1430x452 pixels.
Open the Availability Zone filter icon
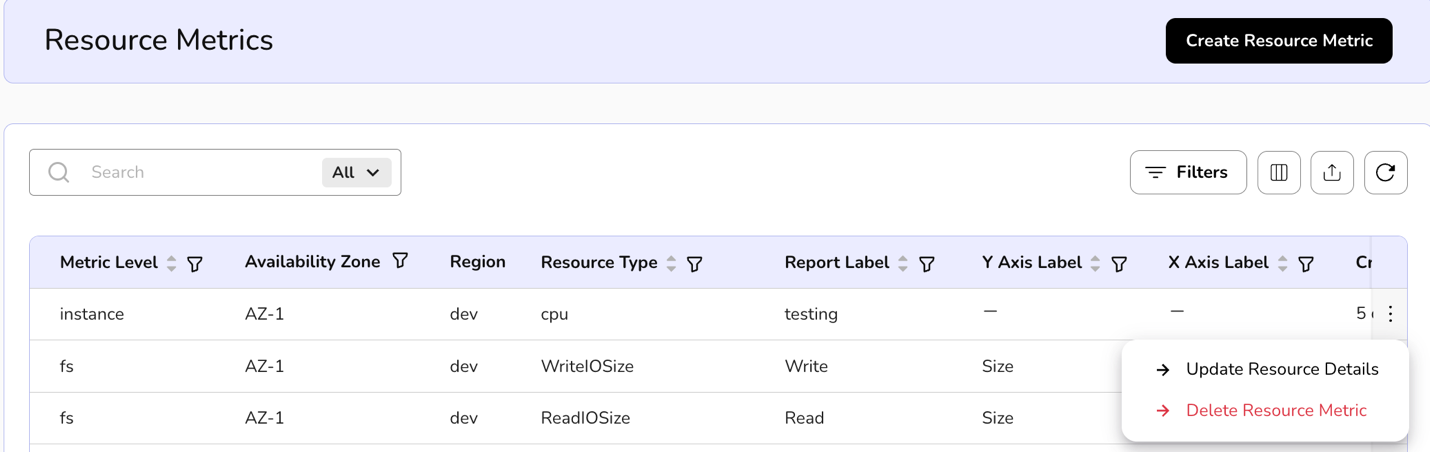coord(400,261)
